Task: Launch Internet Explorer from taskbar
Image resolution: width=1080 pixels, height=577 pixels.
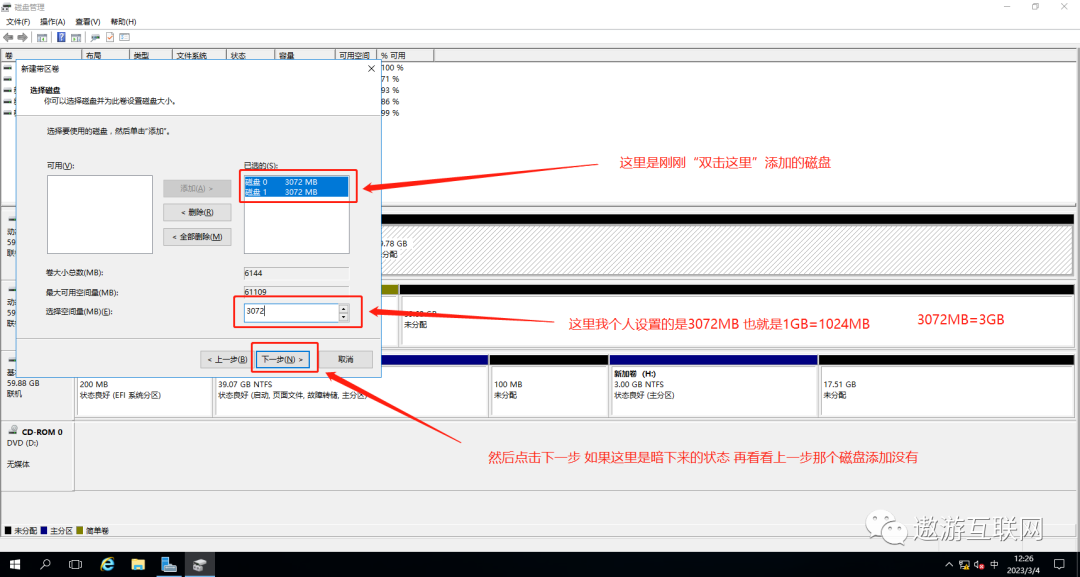Action: tap(107, 564)
